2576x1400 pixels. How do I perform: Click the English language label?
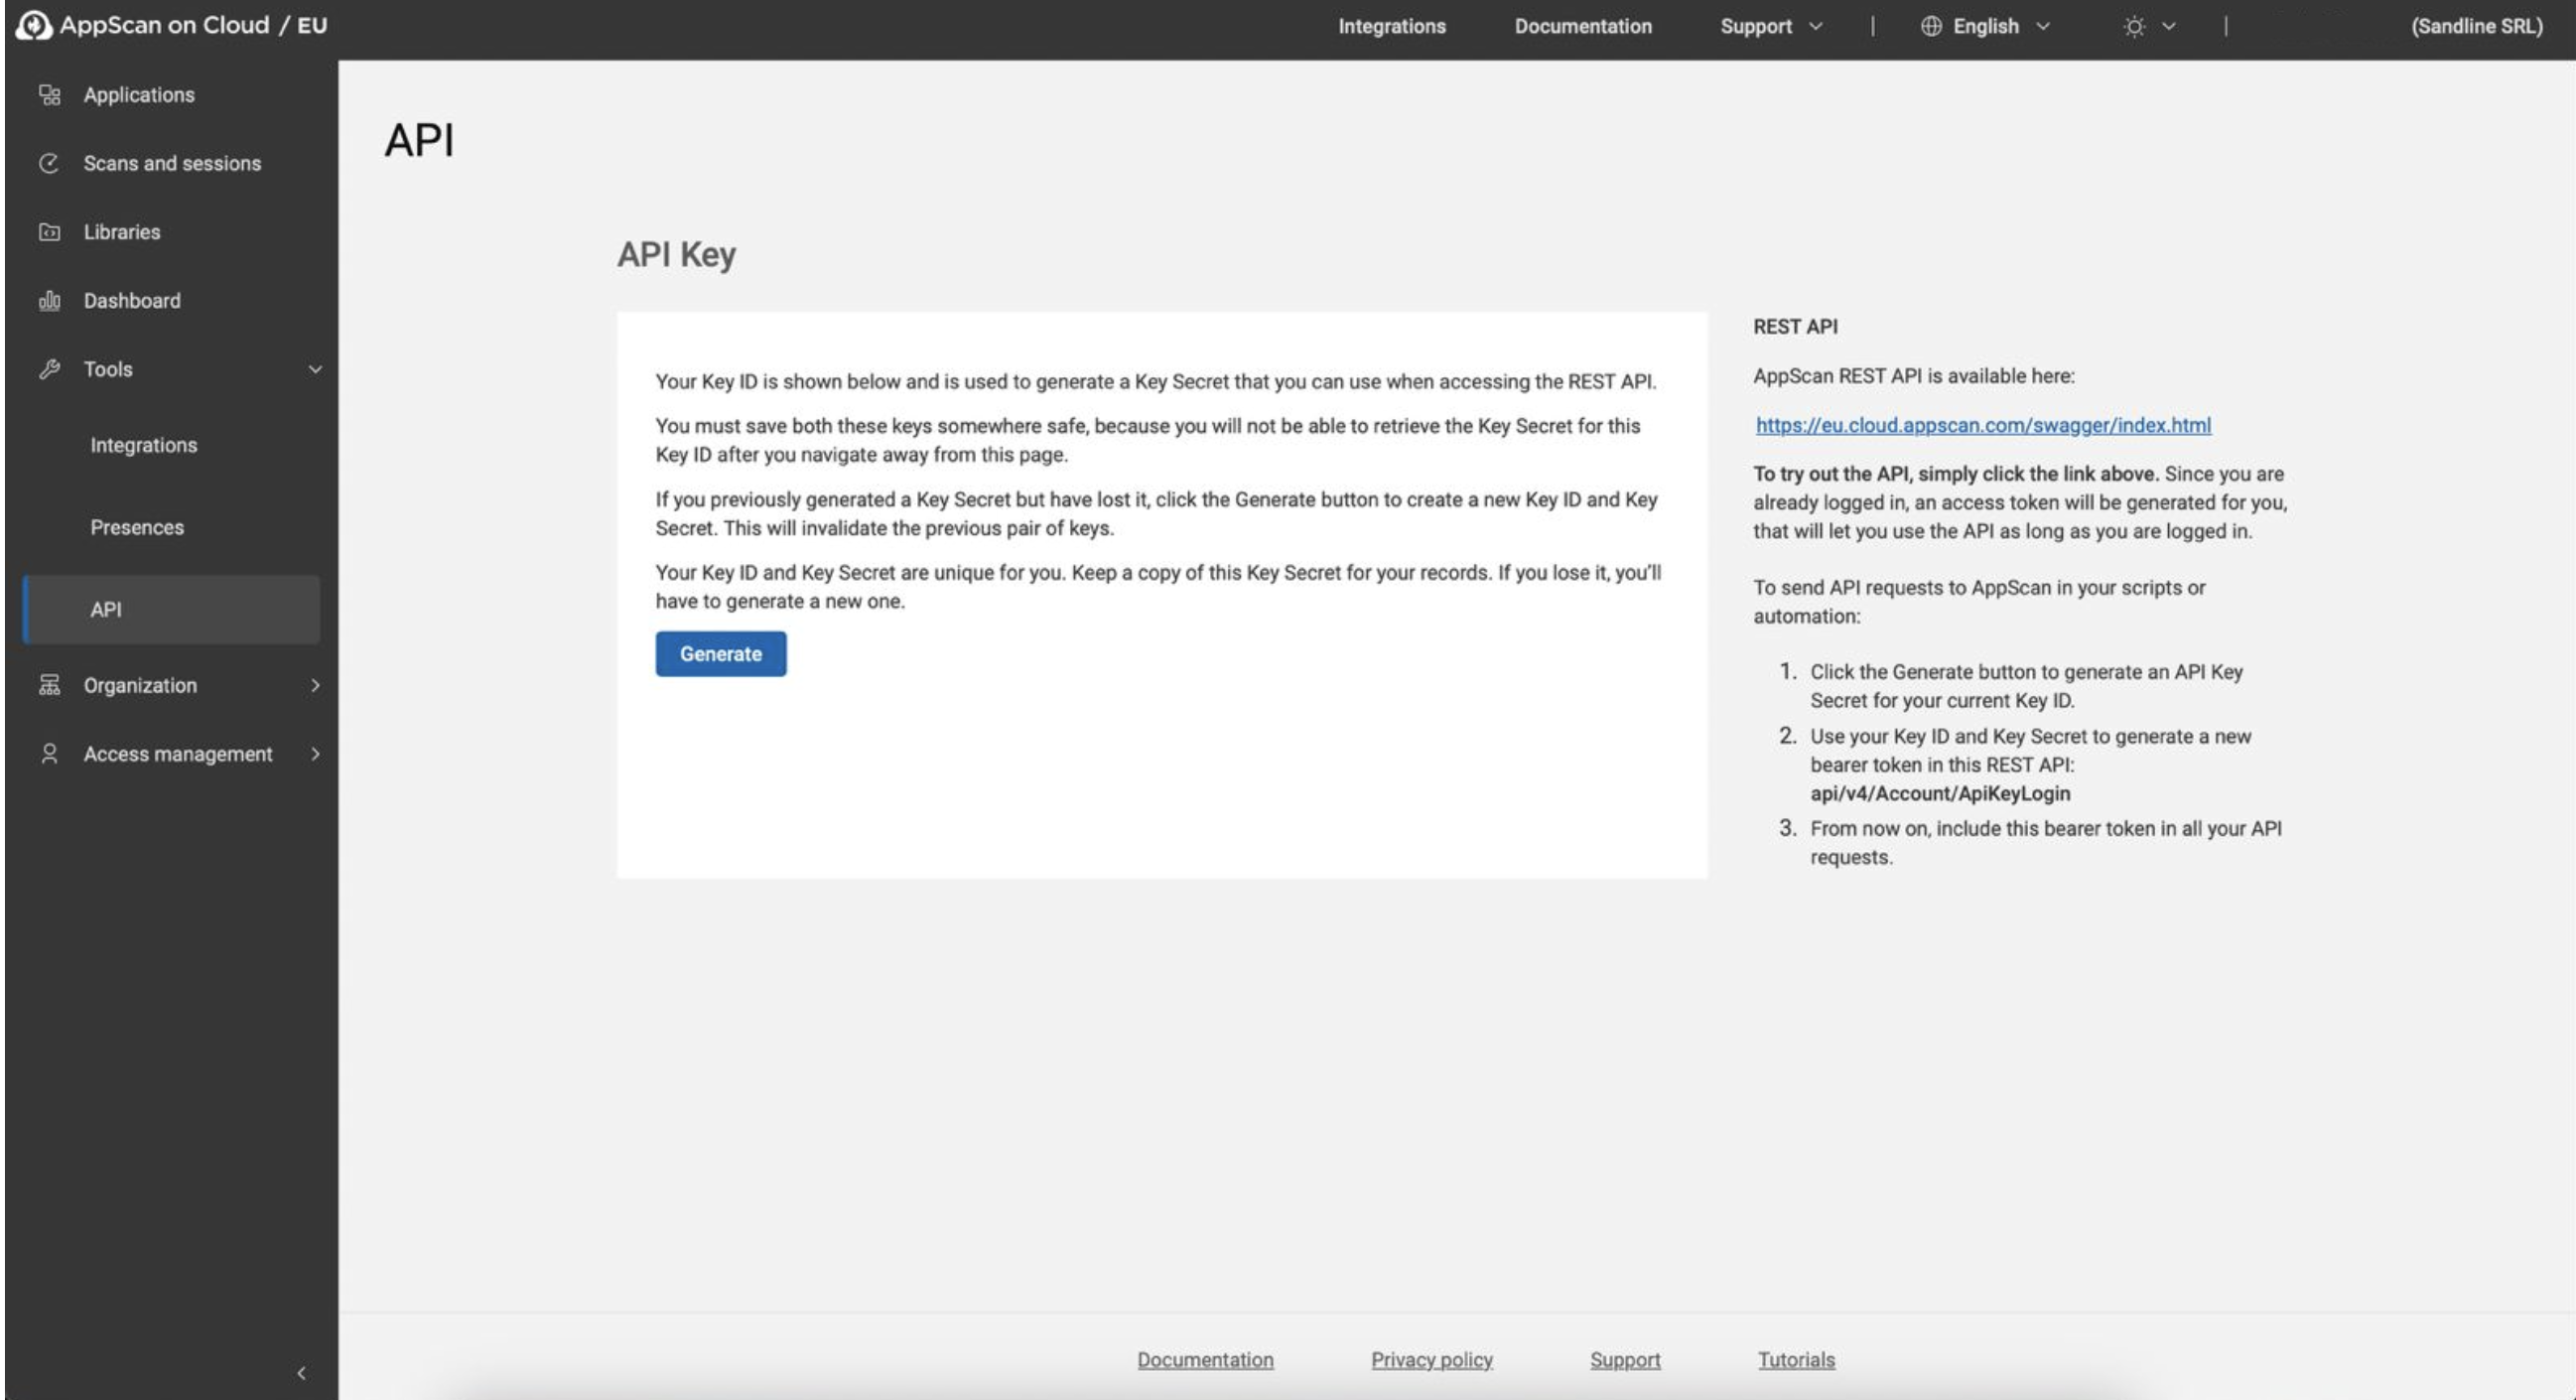tap(1985, 27)
